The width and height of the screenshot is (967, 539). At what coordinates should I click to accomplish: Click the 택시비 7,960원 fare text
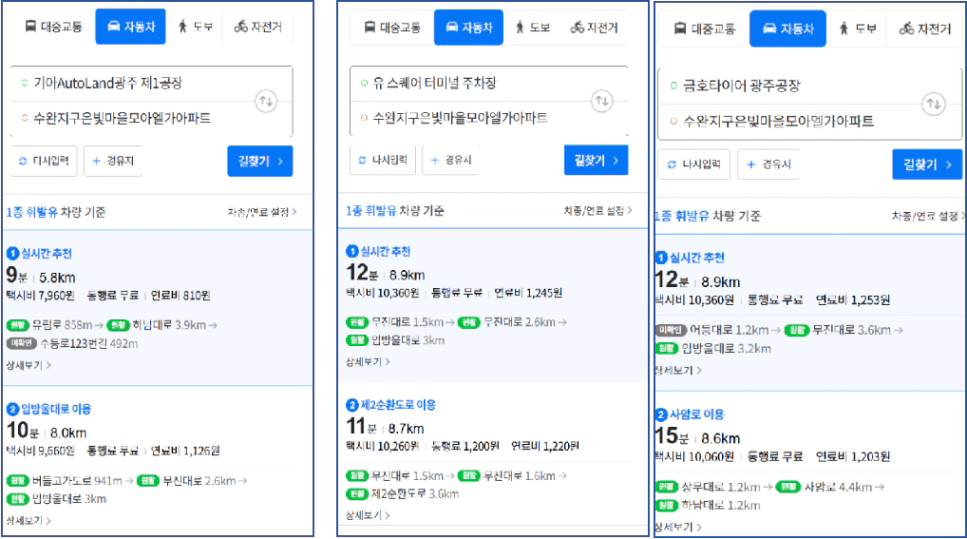40,295
